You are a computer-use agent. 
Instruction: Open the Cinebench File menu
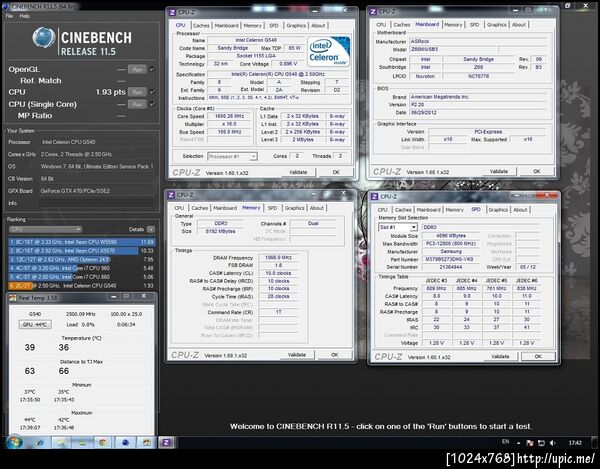pyautogui.click(x=9, y=16)
